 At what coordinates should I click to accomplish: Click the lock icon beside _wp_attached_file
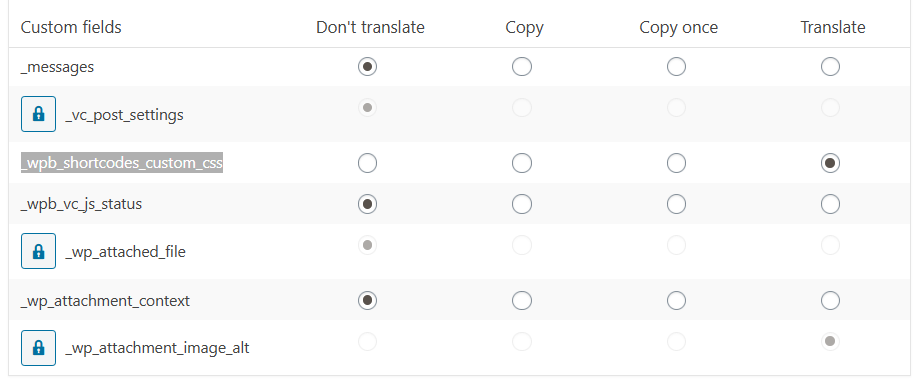39,251
